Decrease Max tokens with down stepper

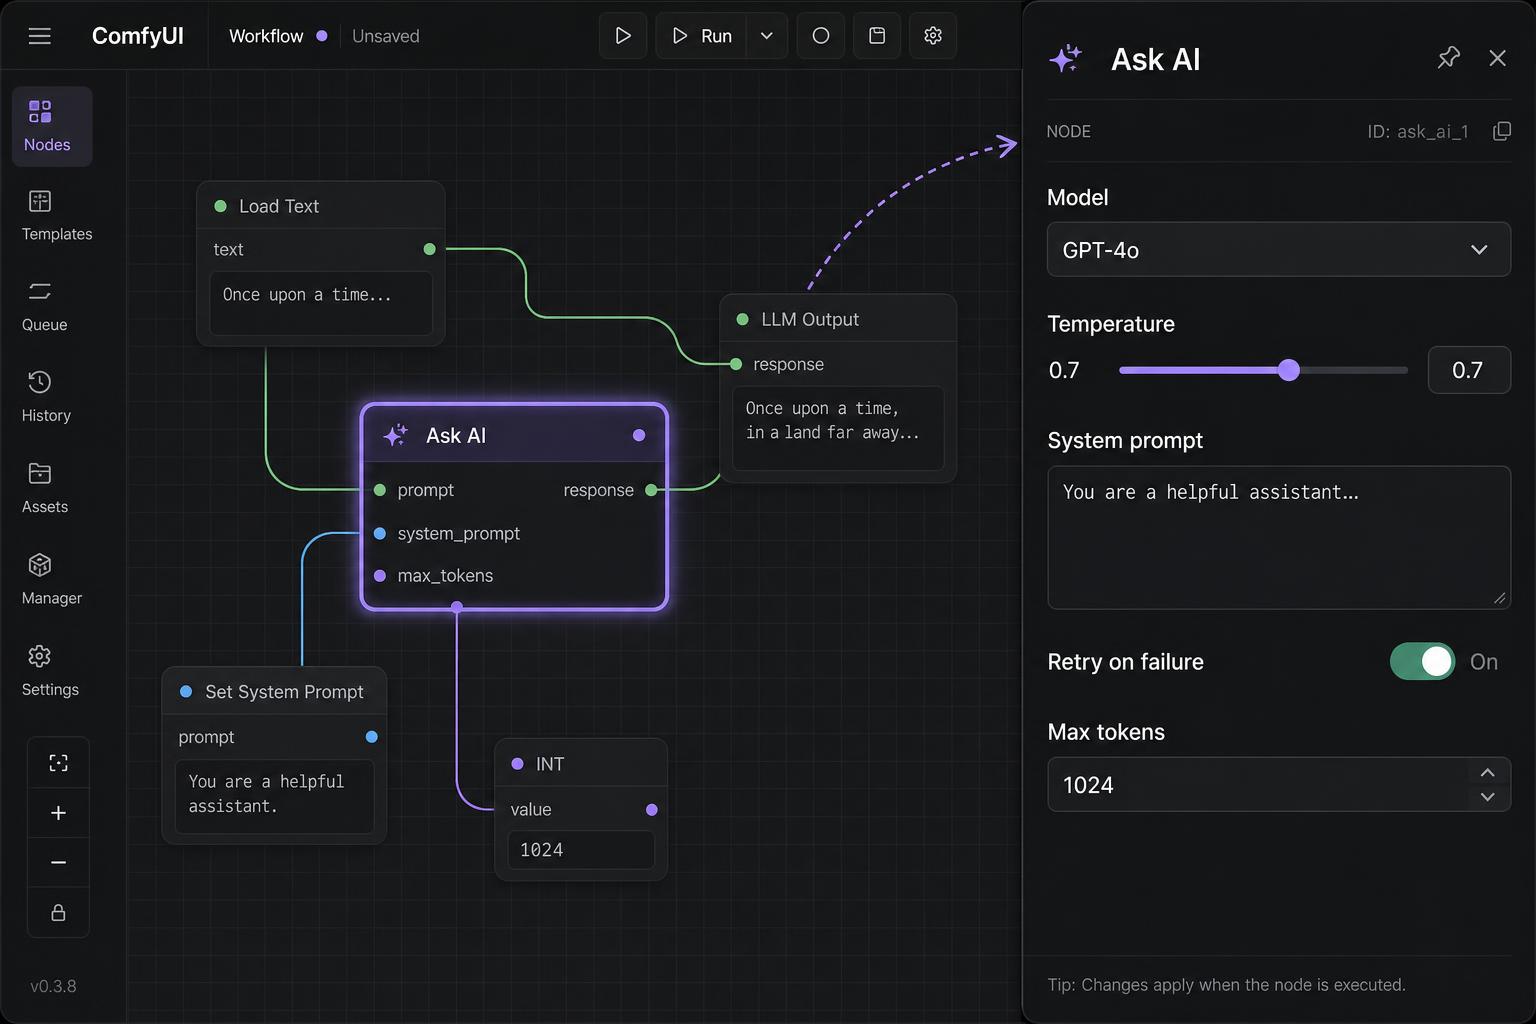click(1487, 797)
